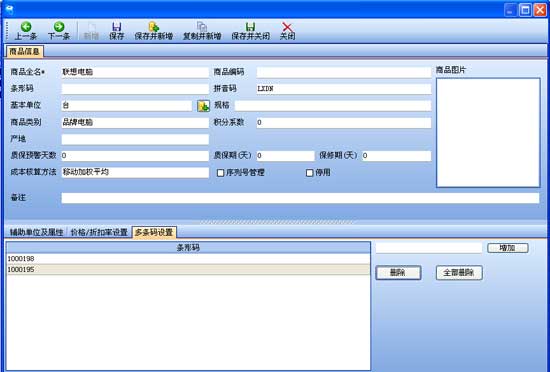Click the 增加 button

click(x=508, y=248)
